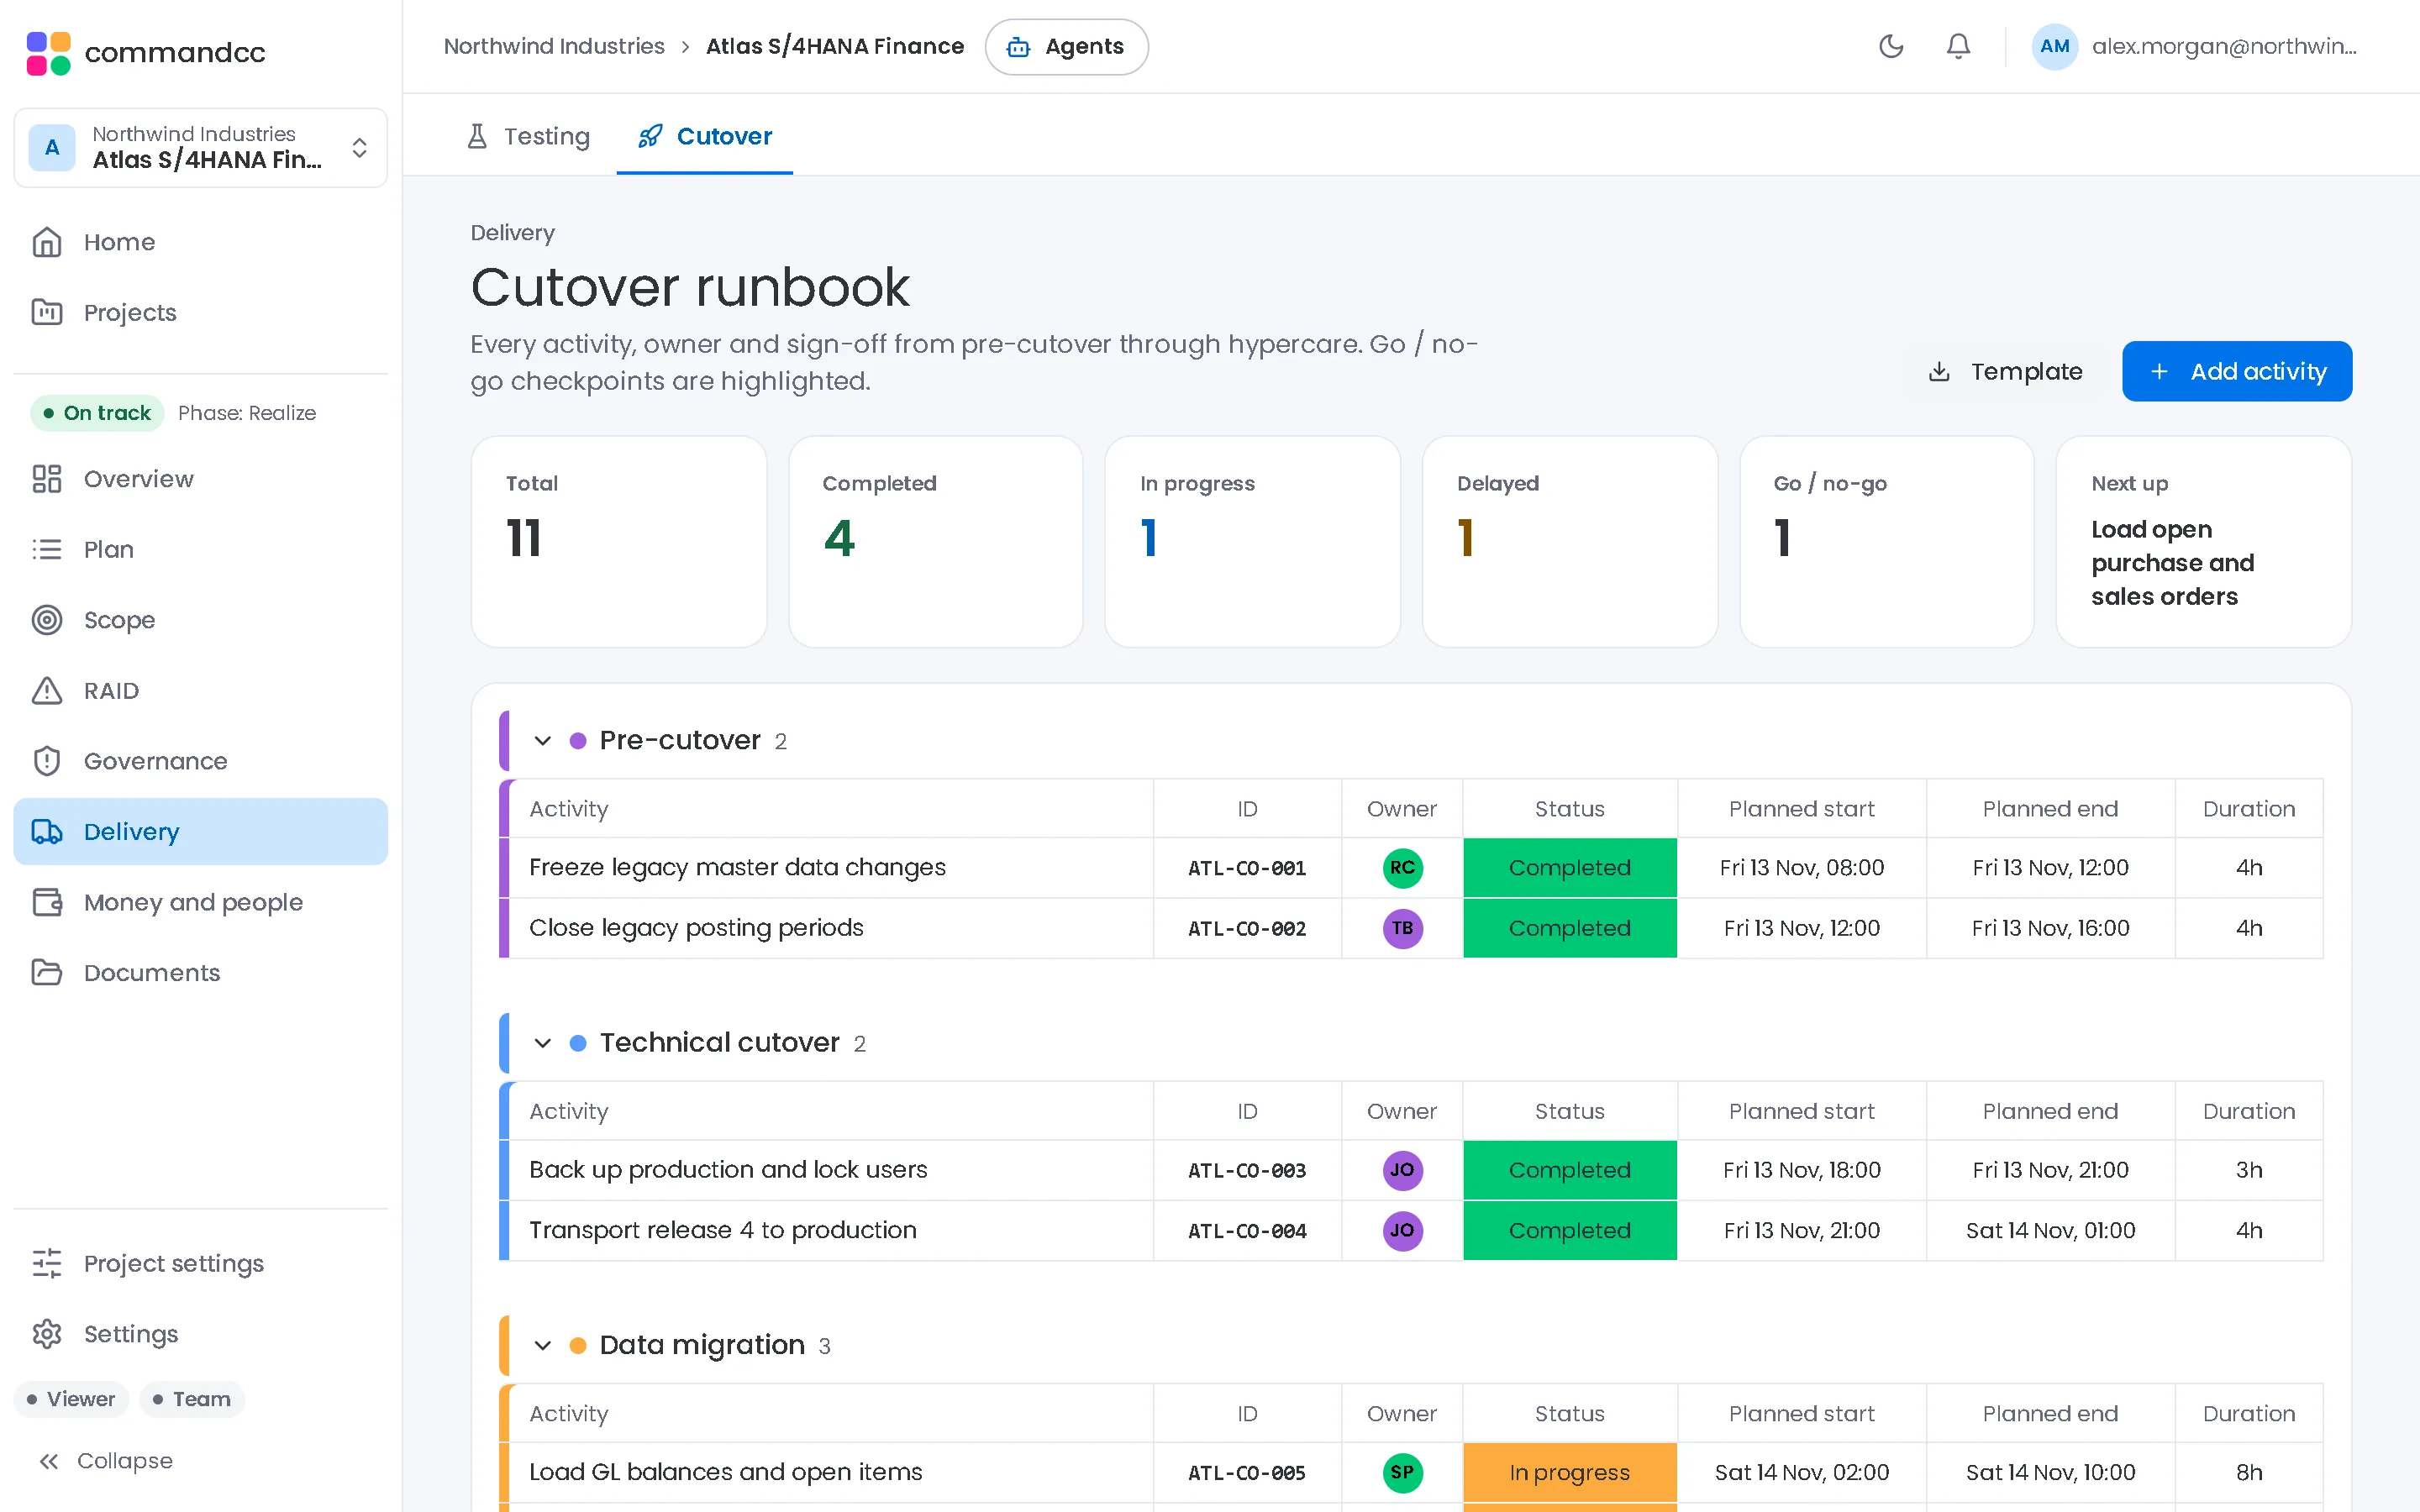Click the Delivery truck icon

coord(47,831)
